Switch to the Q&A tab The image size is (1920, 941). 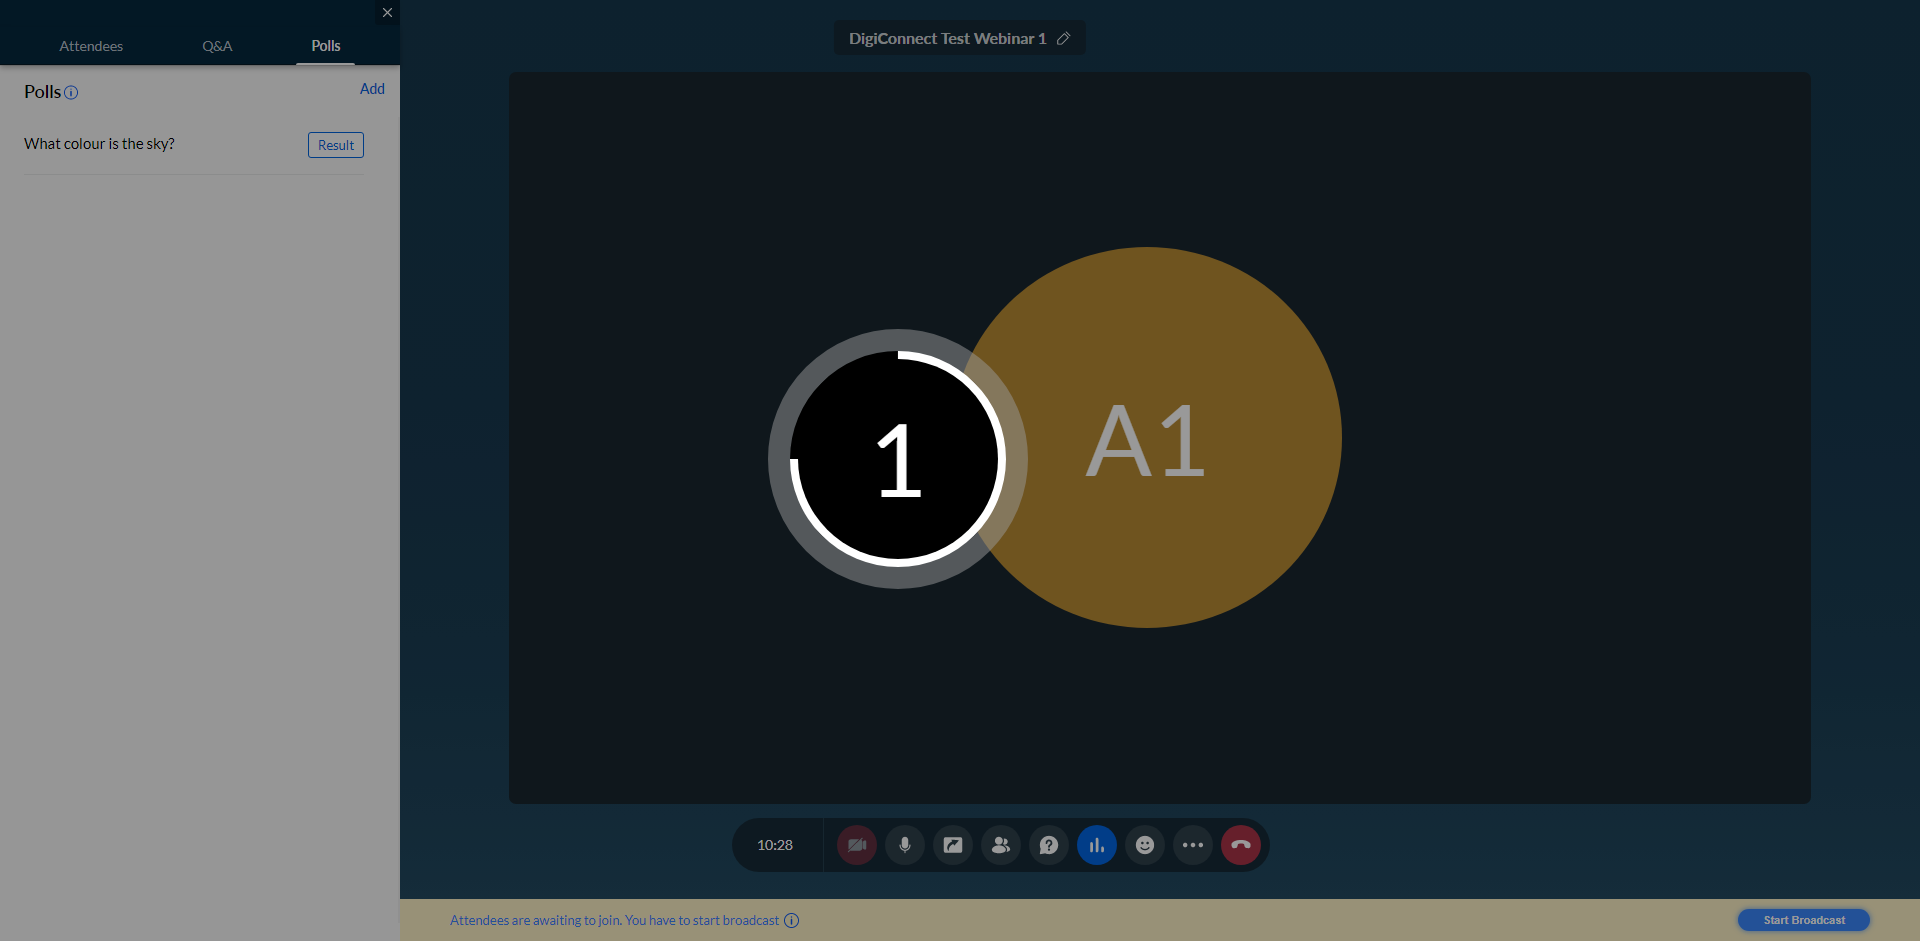217,46
